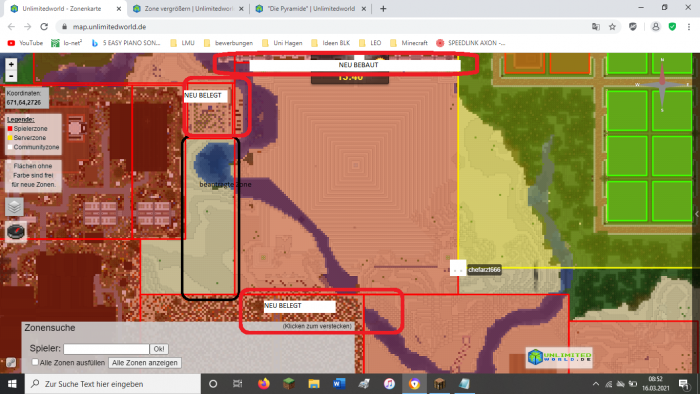The width and height of the screenshot is (700, 394).
Task: Open 5 EASY PIANO SON bookmark
Action: pyautogui.click(x=125, y=43)
